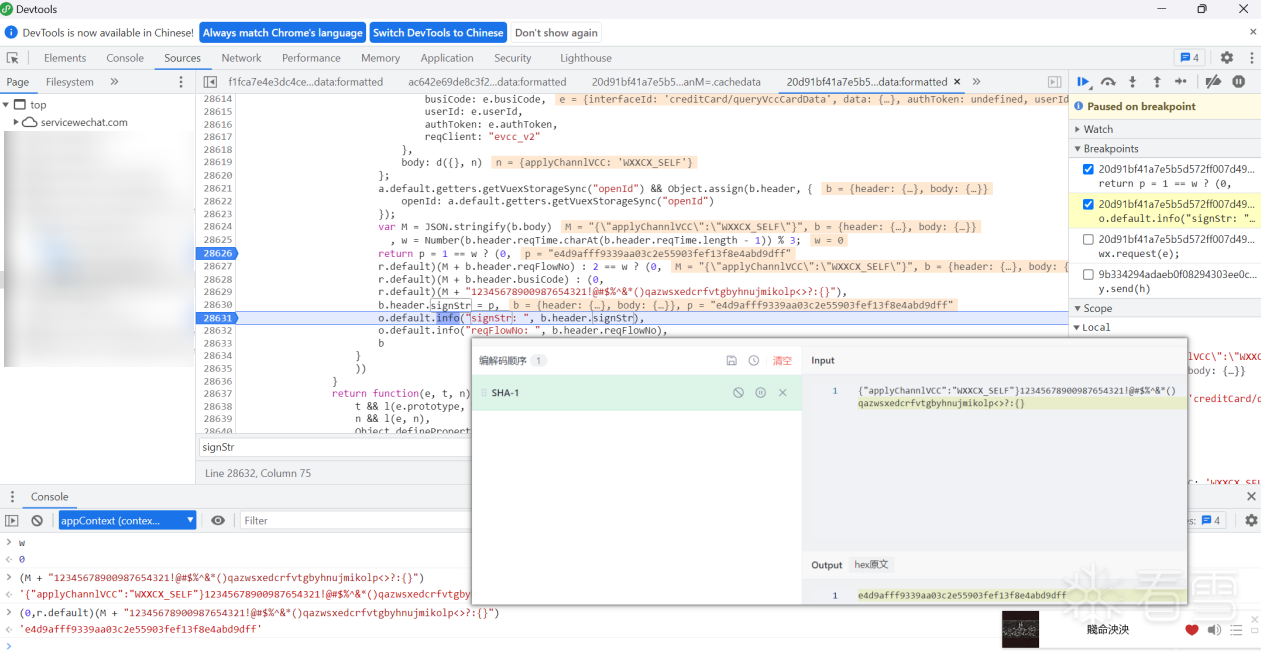This screenshot has width=1261, height=655.
Task: Resume script execution
Action: point(1083,82)
